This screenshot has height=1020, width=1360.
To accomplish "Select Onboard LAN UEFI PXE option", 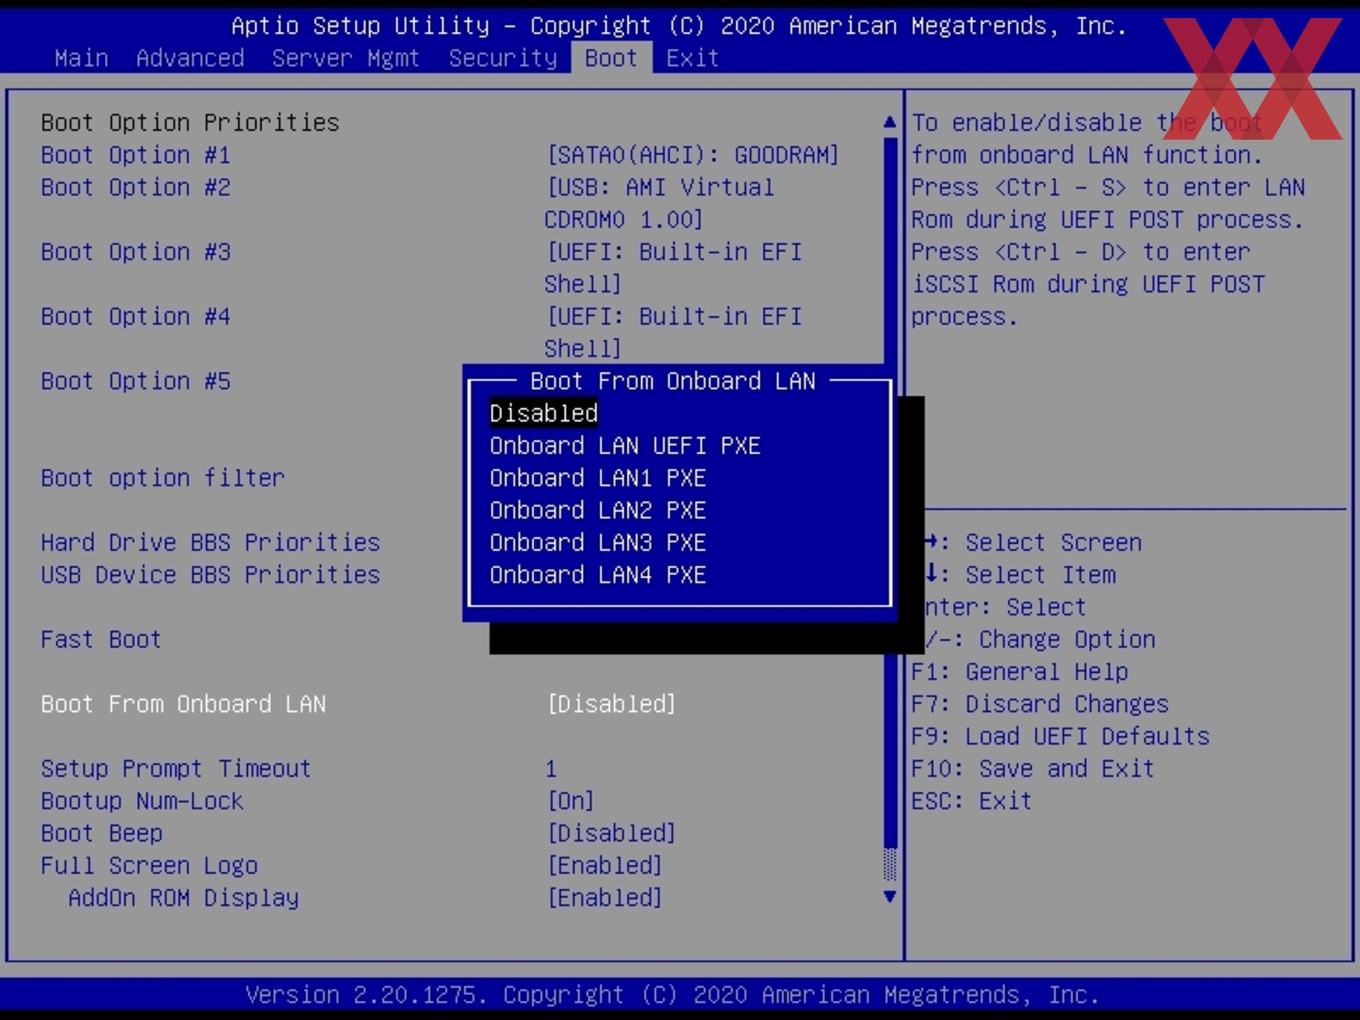I will point(625,446).
